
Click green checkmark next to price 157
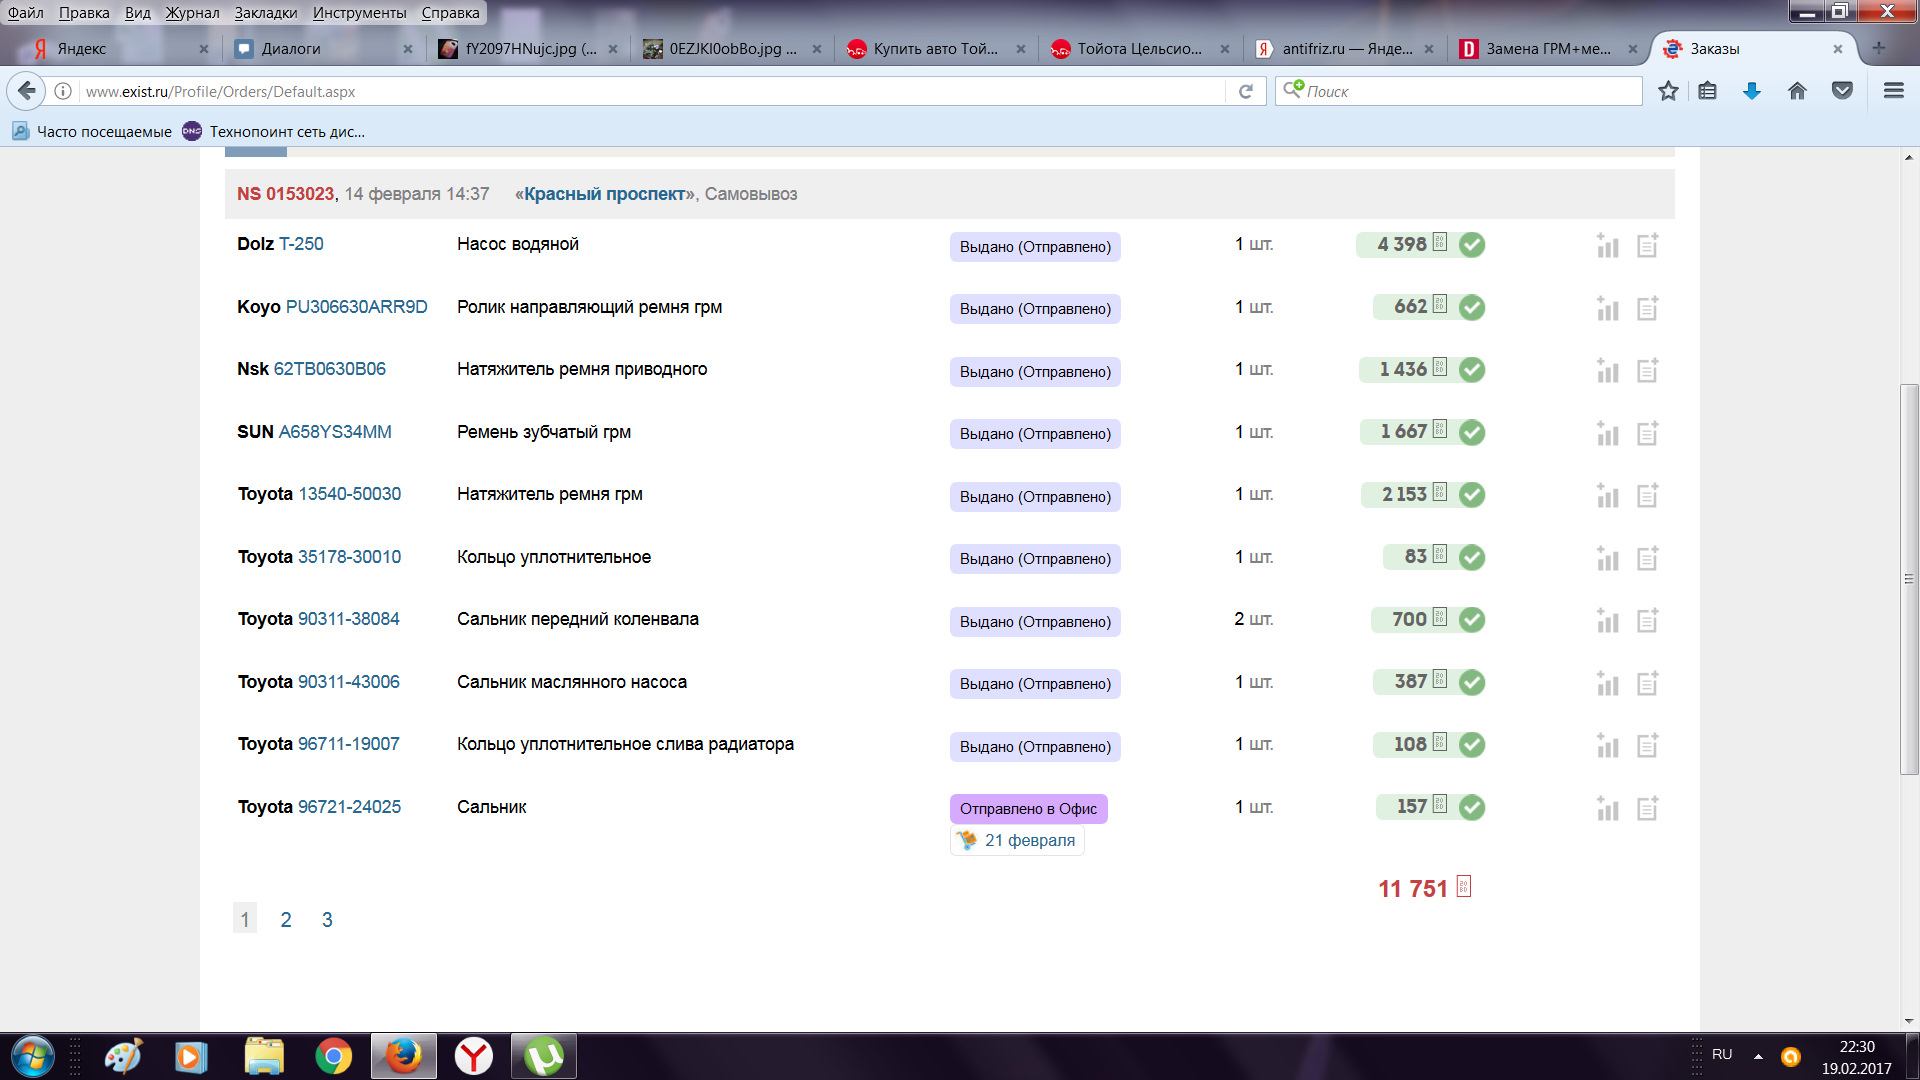point(1471,807)
